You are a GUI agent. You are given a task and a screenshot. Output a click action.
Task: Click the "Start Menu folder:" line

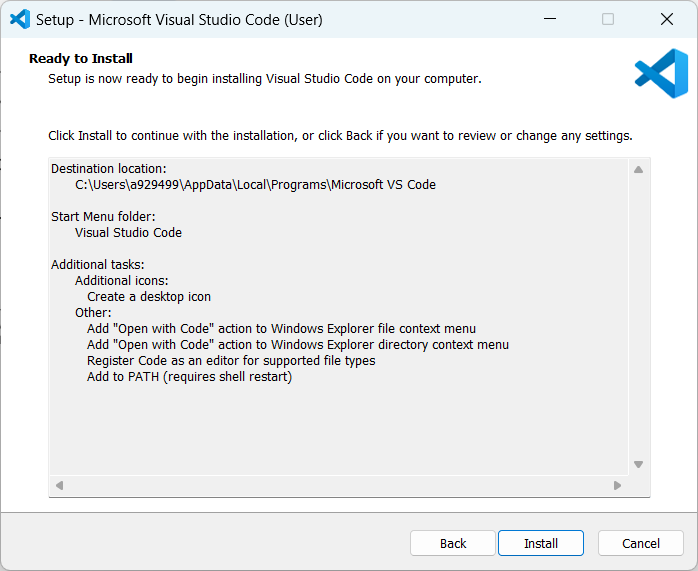click(103, 217)
